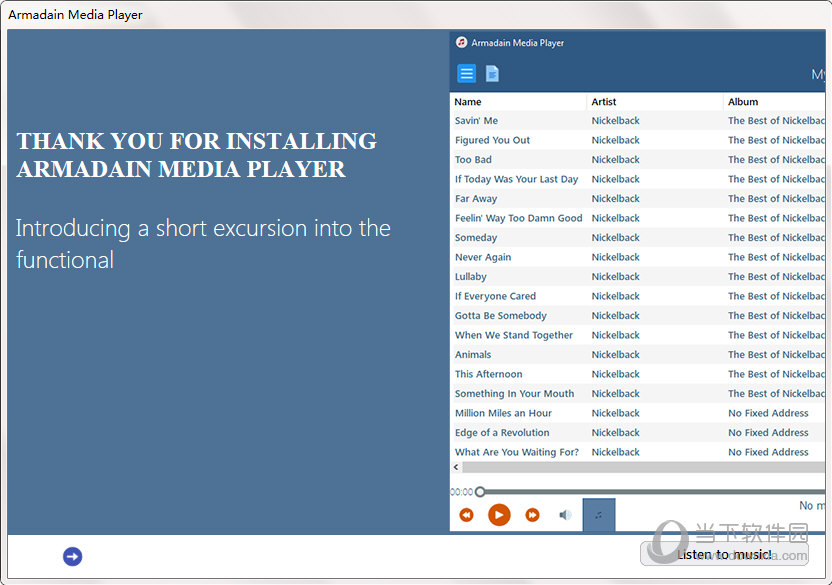The image size is (832, 585).
Task: Skip to the next track
Action: [532, 515]
